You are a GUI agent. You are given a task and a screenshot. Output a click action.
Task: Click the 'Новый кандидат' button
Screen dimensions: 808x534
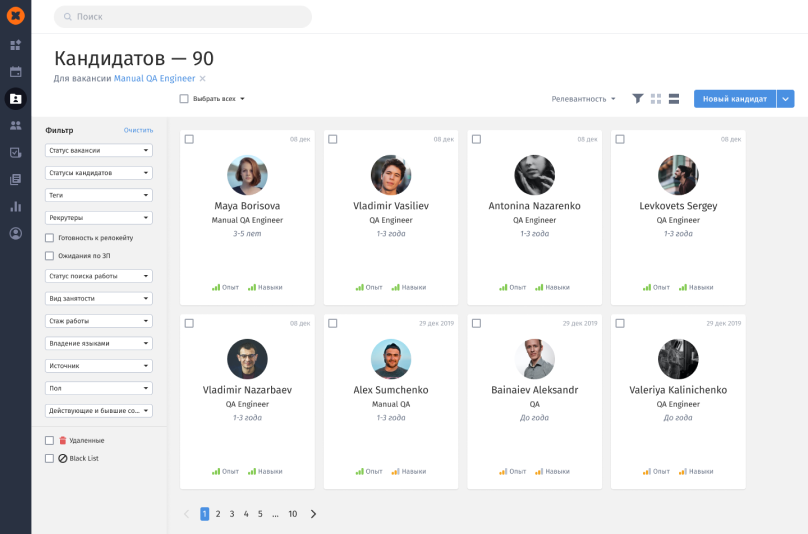[x=734, y=99]
